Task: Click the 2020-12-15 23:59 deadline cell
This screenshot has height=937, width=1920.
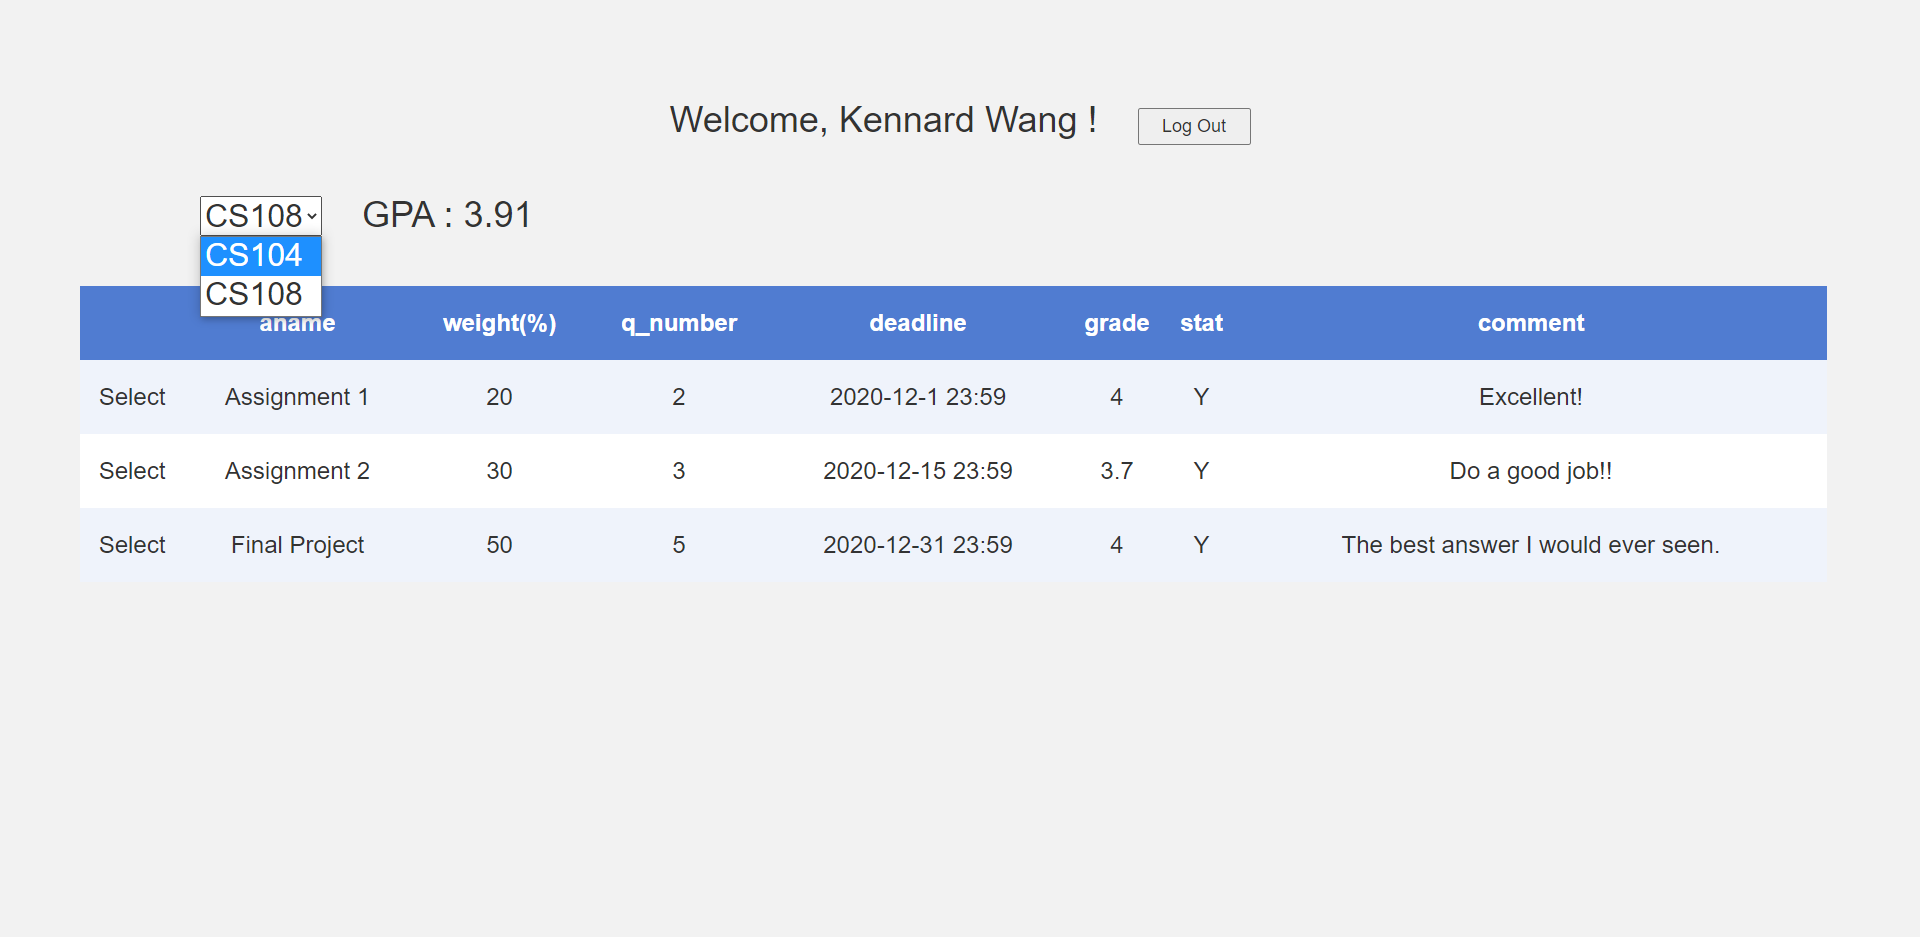Action: 917,471
